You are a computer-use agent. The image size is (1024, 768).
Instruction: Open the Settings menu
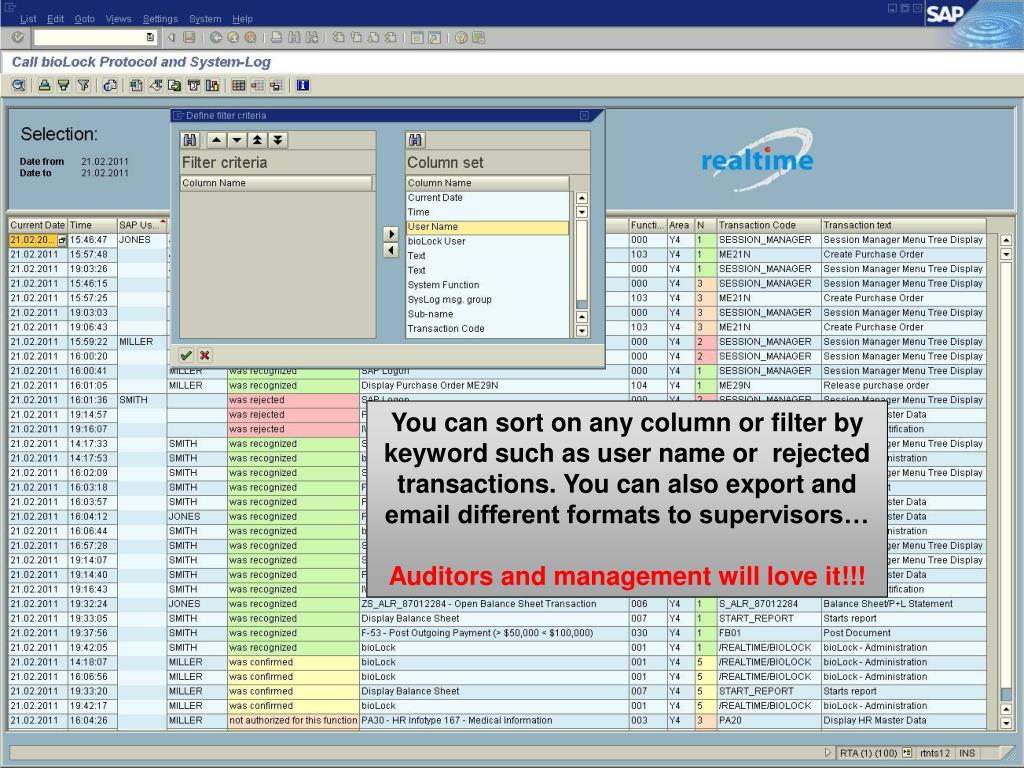(160, 19)
